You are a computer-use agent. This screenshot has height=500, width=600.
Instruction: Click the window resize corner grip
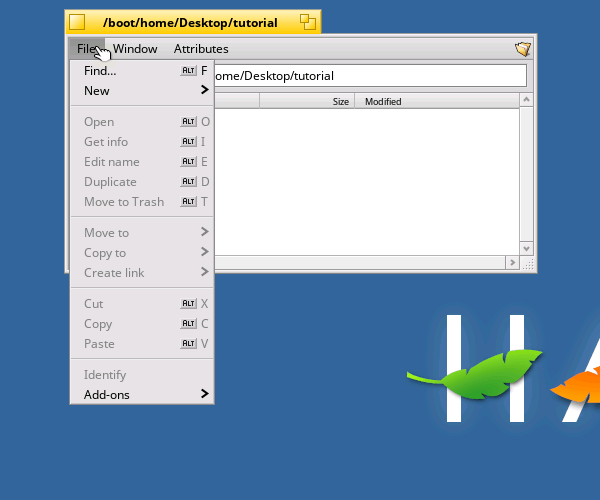pyautogui.click(x=529, y=264)
